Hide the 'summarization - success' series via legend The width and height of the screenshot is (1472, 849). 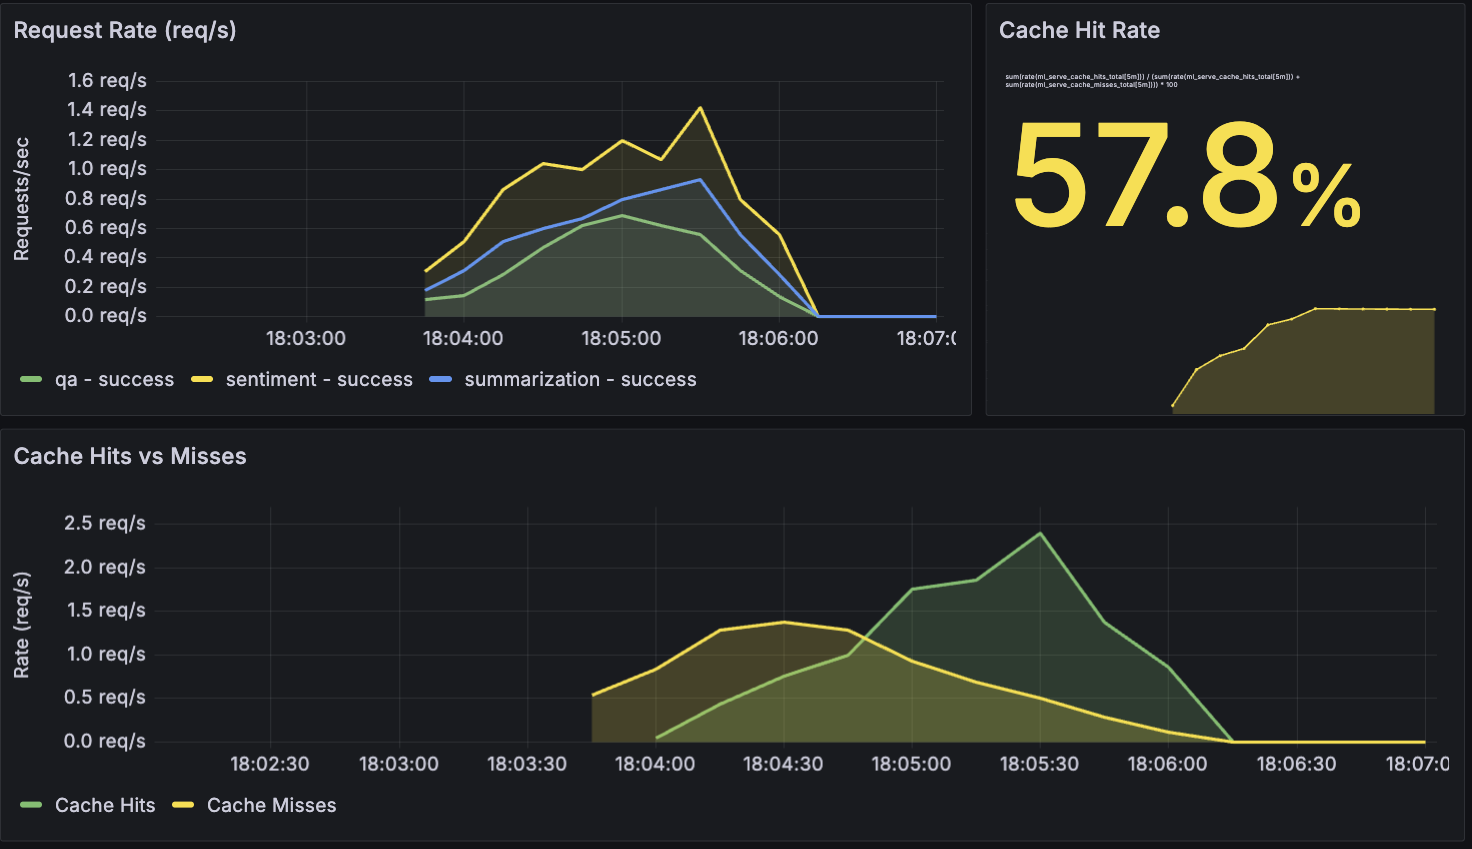pyautogui.click(x=580, y=379)
